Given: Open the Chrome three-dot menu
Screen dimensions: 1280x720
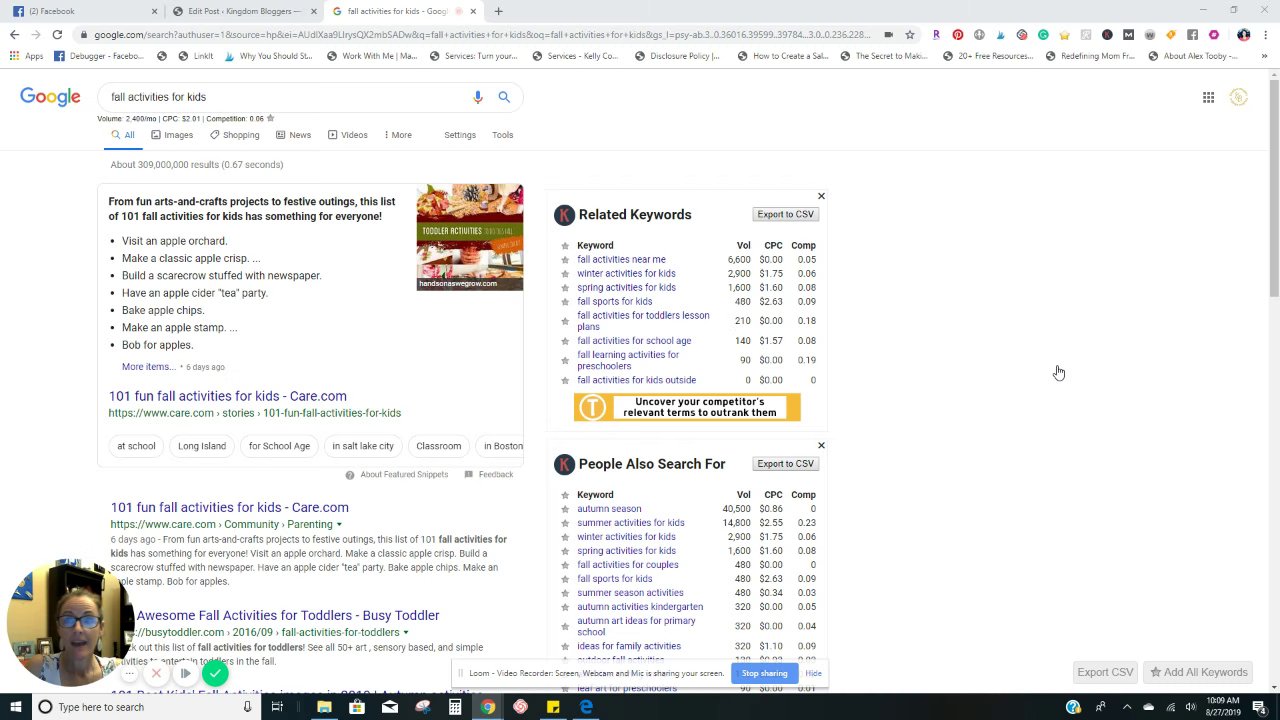Looking at the screenshot, I should click(x=1265, y=34).
